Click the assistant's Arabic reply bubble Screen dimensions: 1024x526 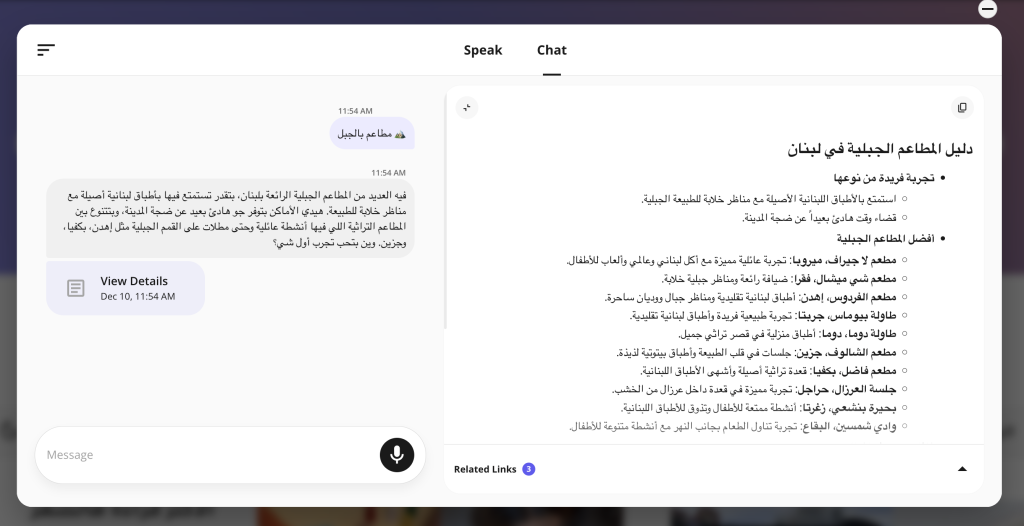click(x=230, y=219)
